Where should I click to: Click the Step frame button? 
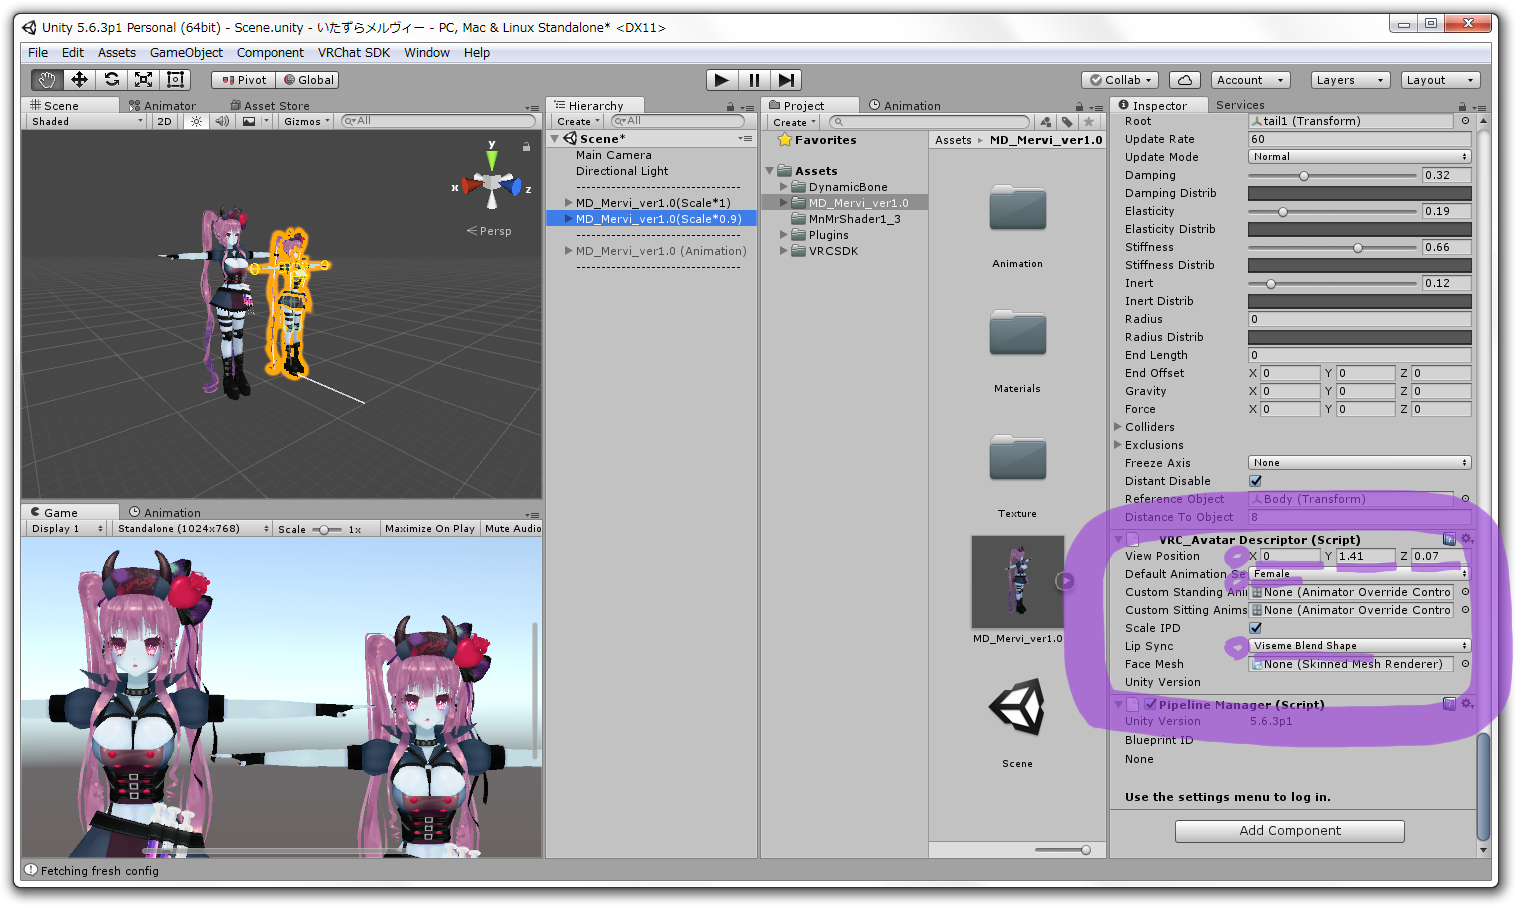786,80
